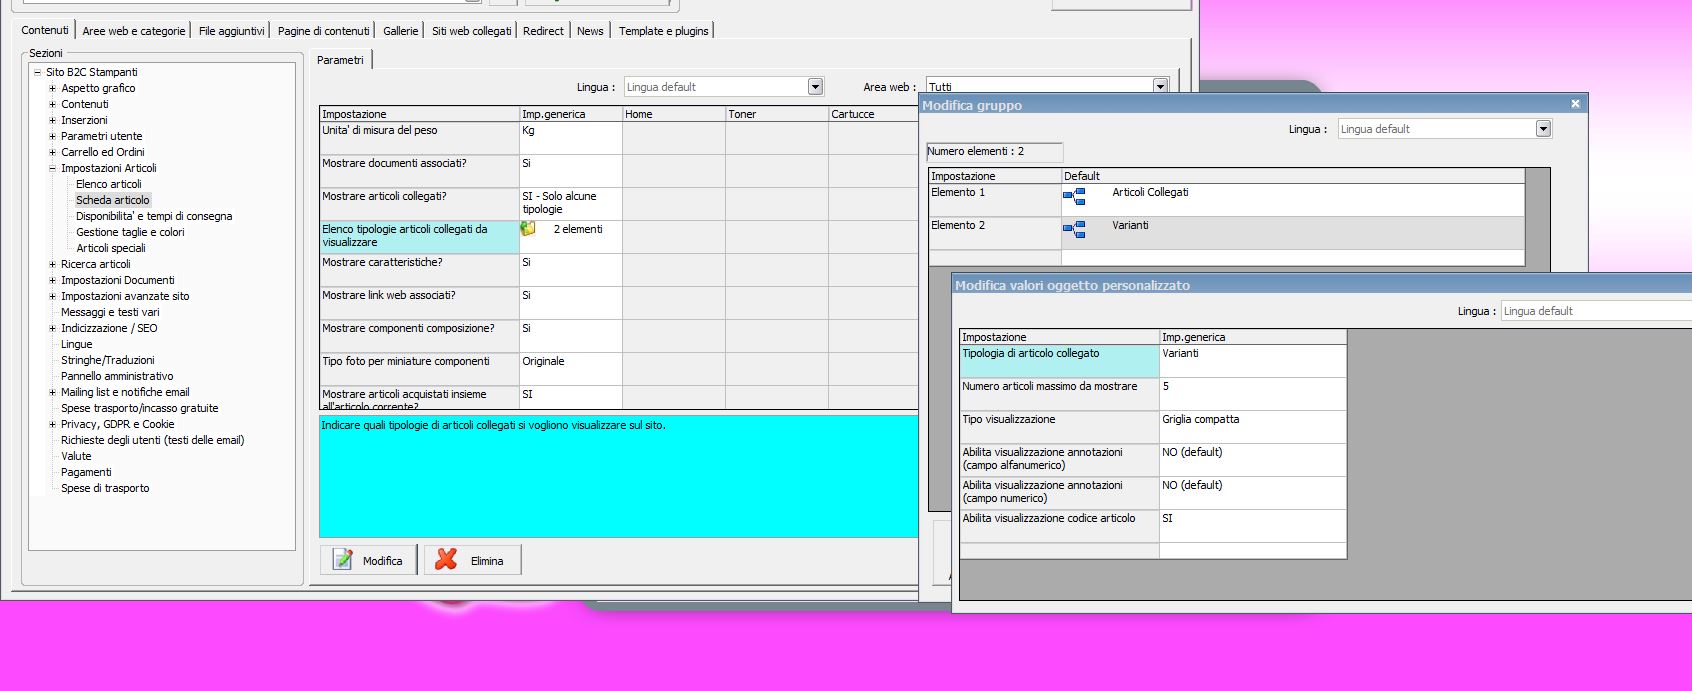Switch to the Contenuti tab
This screenshot has width=1692, height=691.
(45, 30)
